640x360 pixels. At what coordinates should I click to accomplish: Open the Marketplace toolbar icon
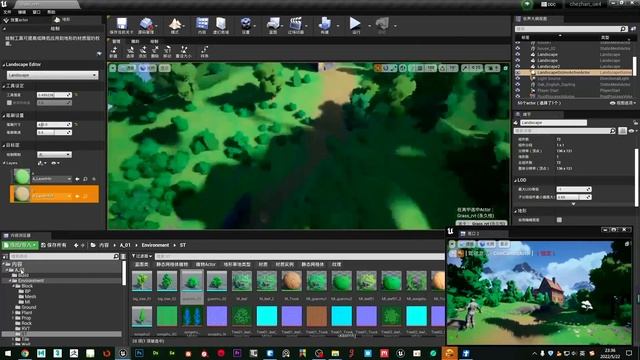(x=221, y=25)
